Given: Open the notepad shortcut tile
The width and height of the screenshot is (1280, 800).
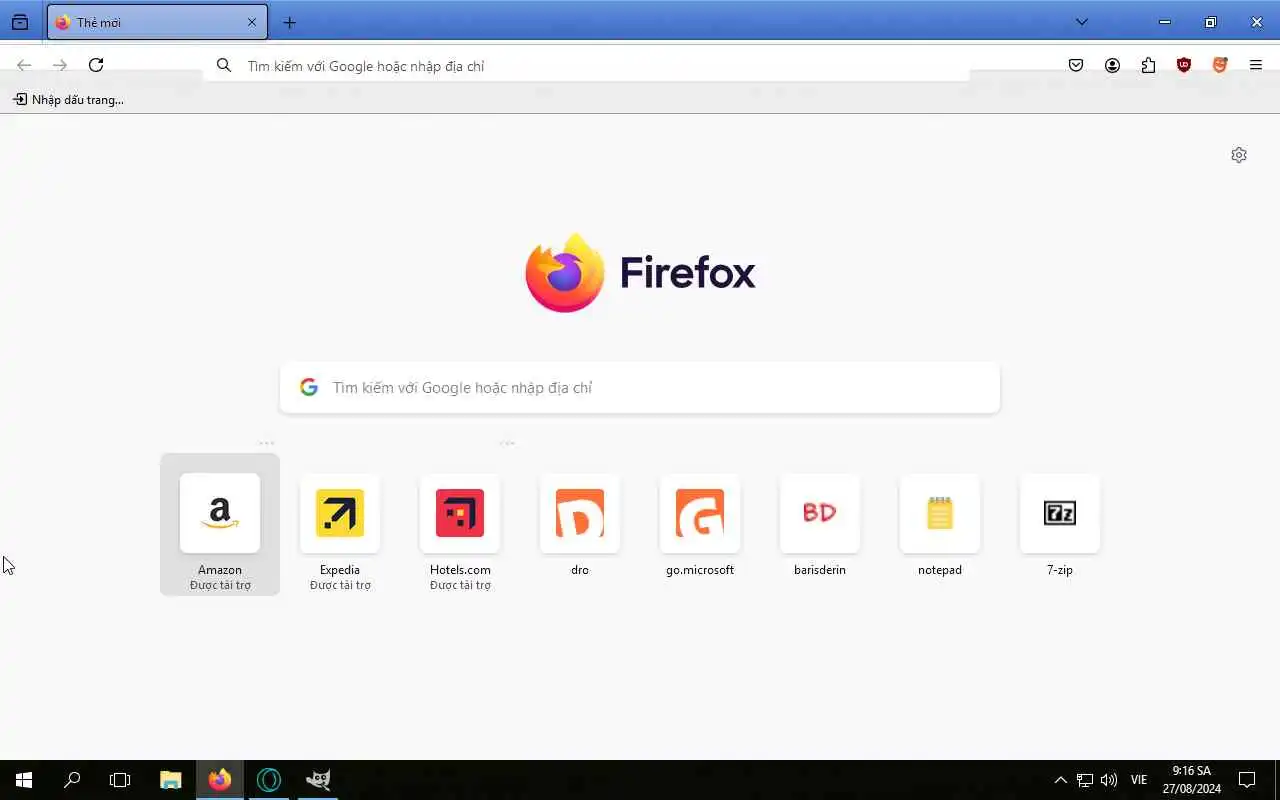Looking at the screenshot, I should [x=940, y=525].
